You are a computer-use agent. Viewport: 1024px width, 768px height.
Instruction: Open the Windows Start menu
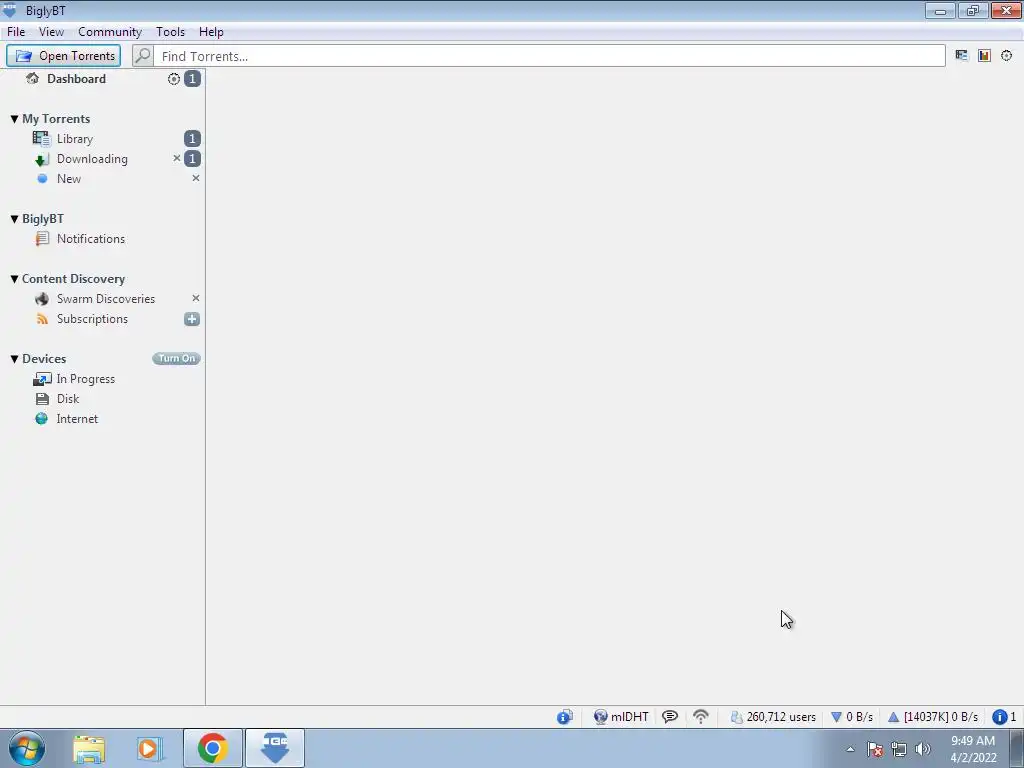27,748
